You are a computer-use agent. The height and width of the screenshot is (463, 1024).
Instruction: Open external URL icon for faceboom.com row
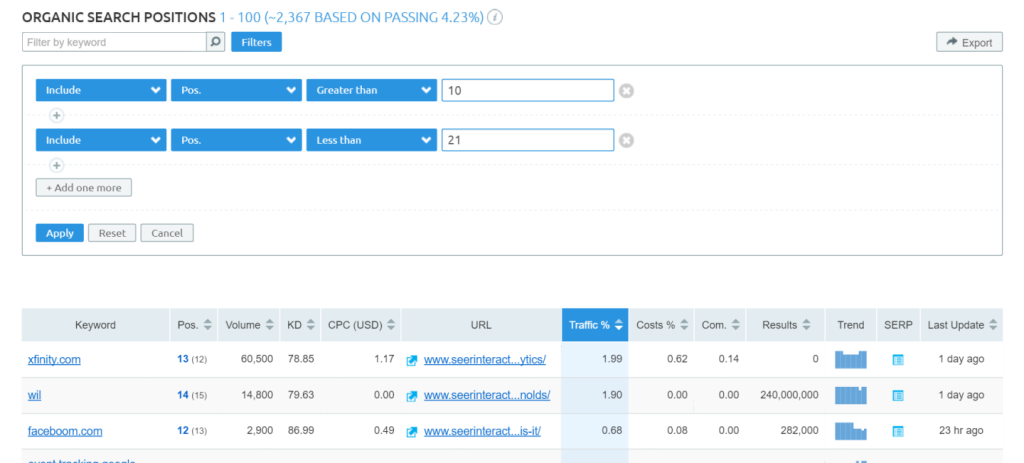tap(412, 432)
